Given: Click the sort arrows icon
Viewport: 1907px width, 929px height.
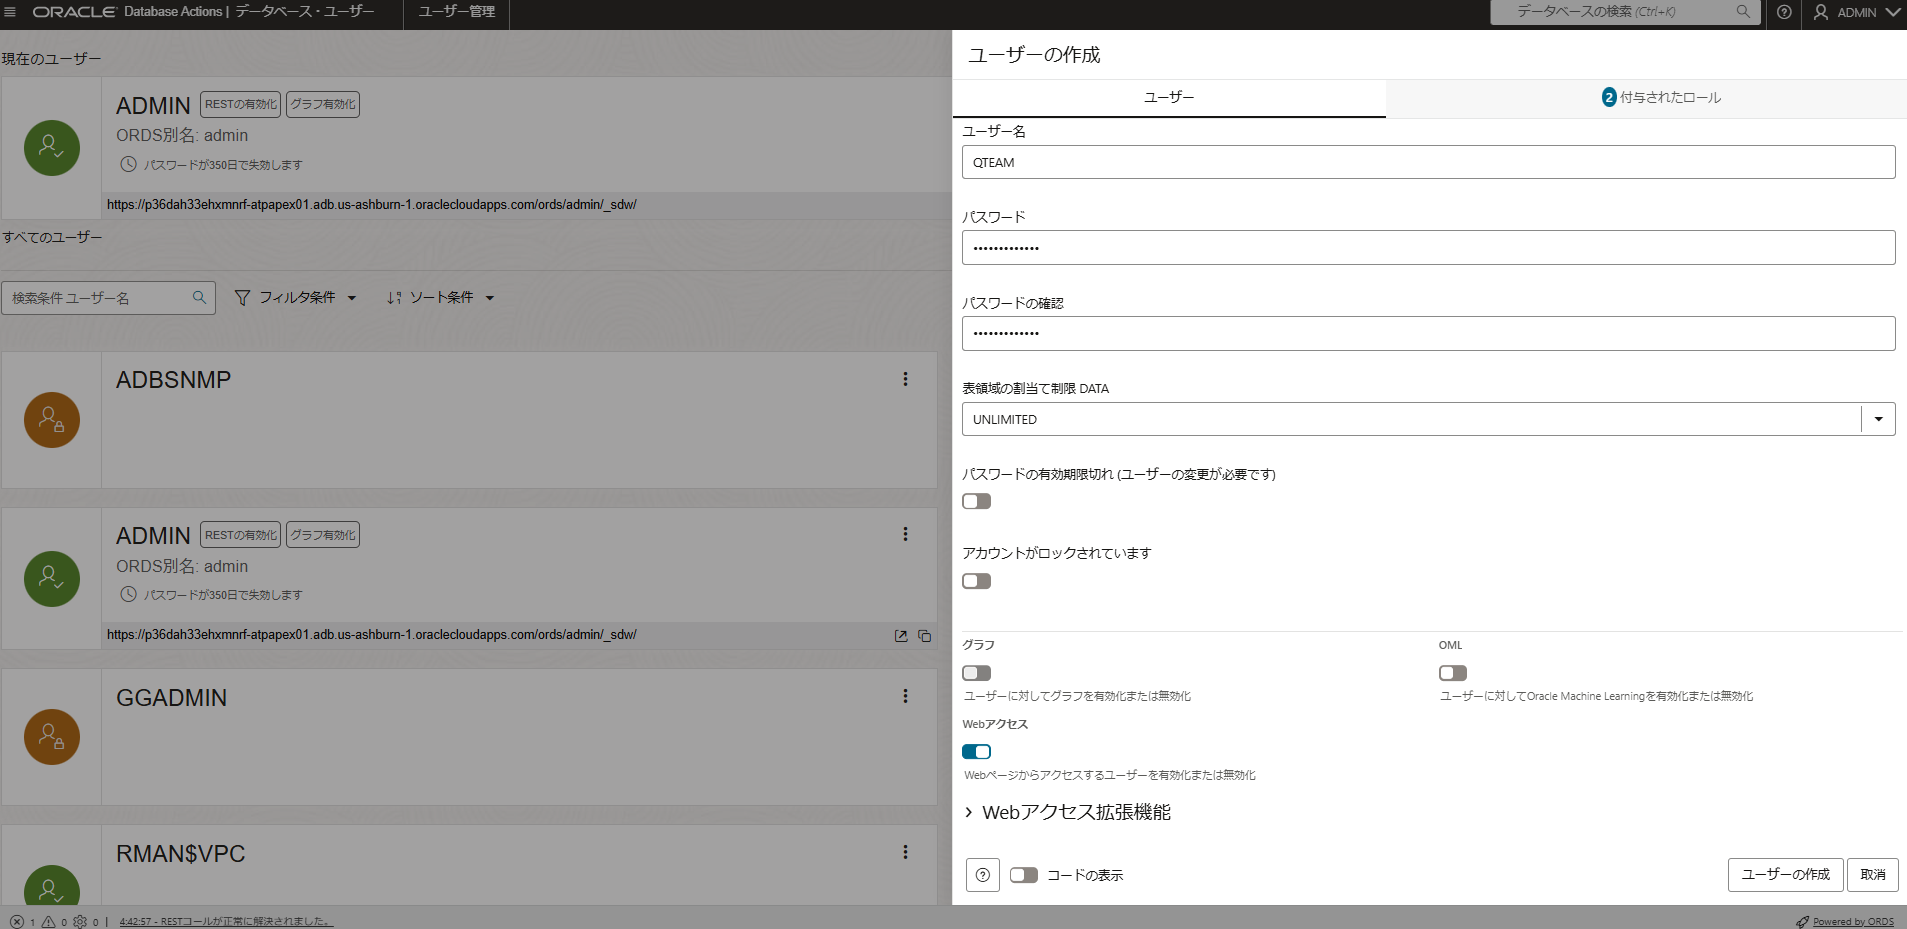Looking at the screenshot, I should tap(394, 298).
